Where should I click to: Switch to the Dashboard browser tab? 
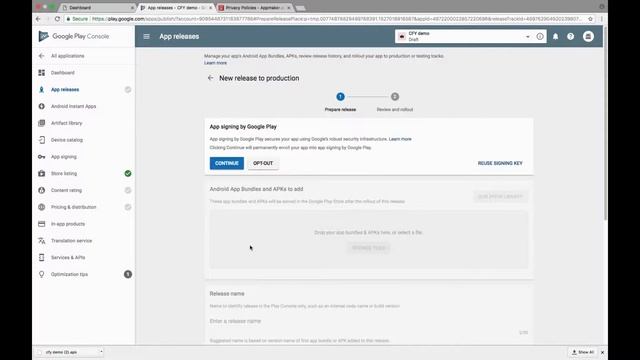(x=97, y=8)
